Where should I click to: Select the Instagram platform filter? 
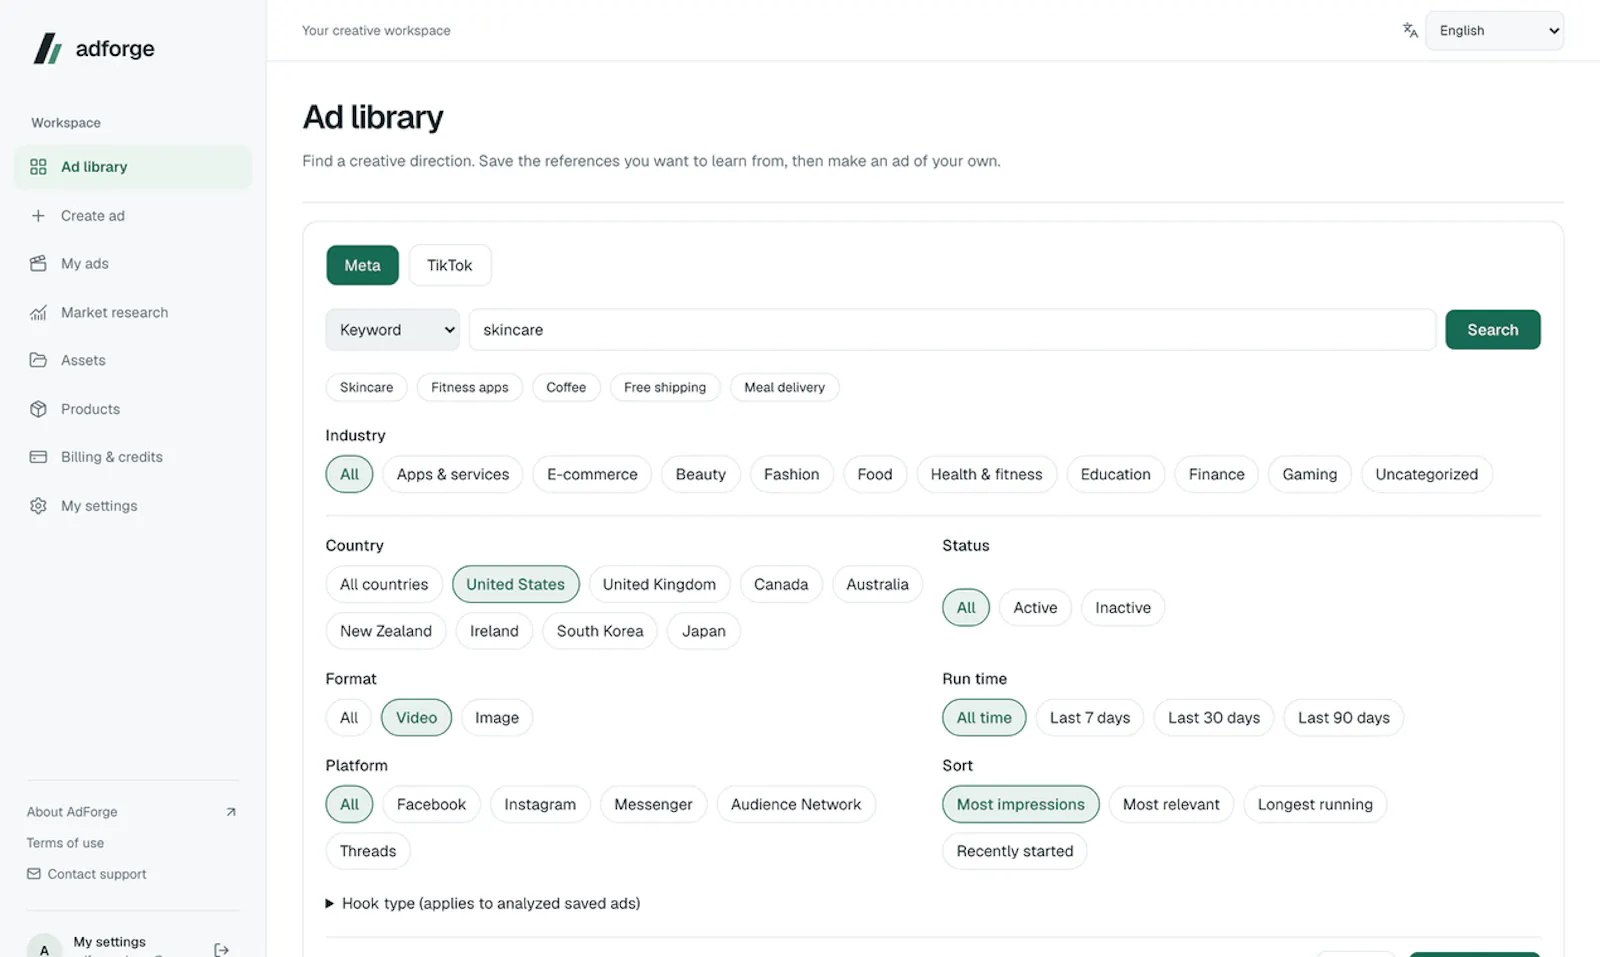coord(540,804)
